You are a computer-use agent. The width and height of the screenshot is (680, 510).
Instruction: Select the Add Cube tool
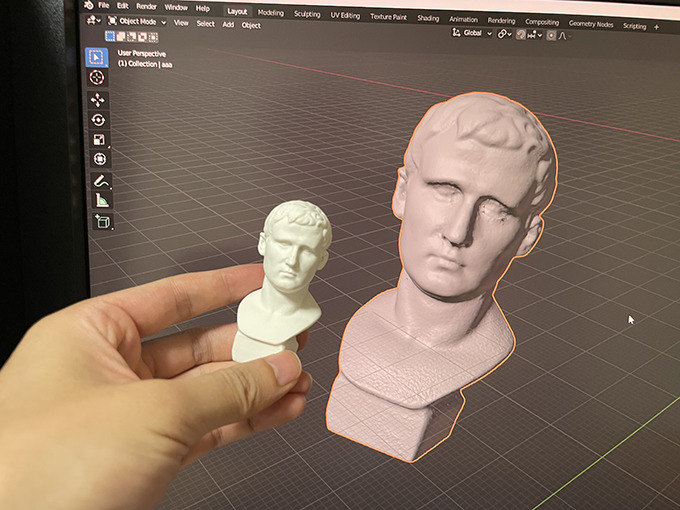(x=103, y=222)
